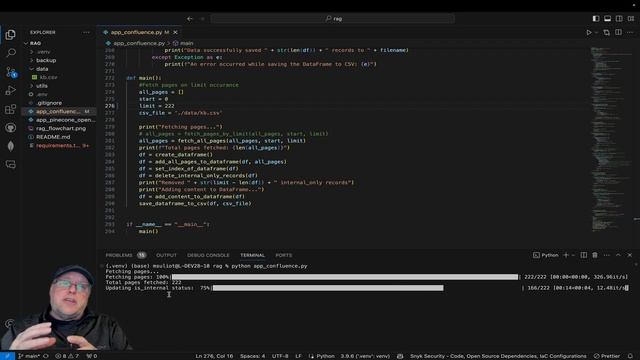Open the Run and Debug view
The image size is (640, 360).
[x=11, y=90]
